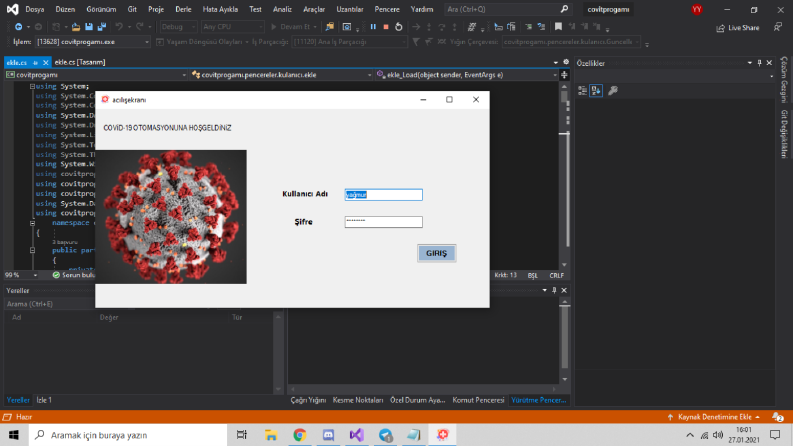Viewport: 793px width, 446px height.
Task: Open the ekle_Load member navigation dropdown
Action: (x=466, y=75)
